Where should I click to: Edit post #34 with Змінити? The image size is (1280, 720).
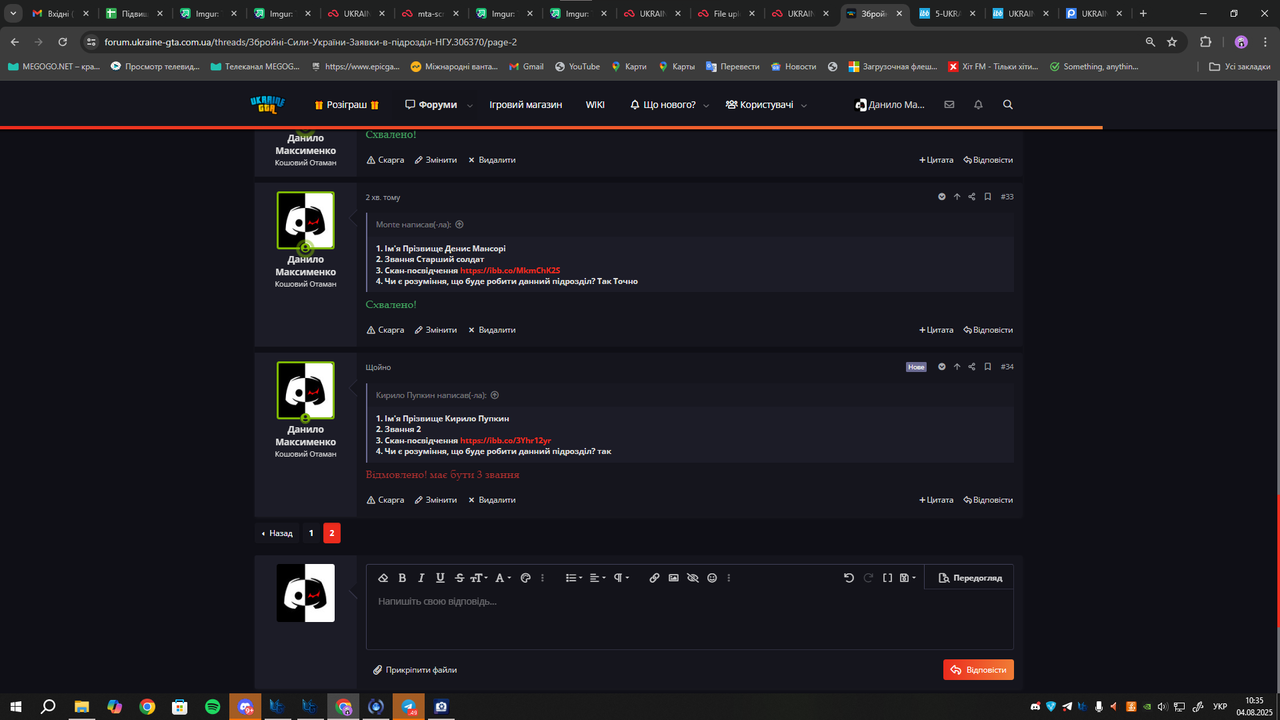tap(436, 500)
